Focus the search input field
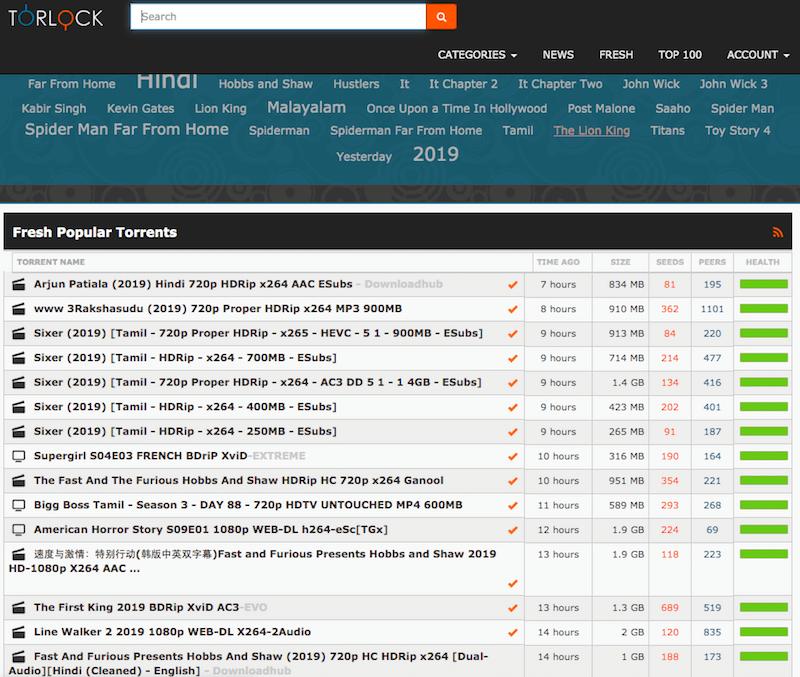 pos(277,17)
